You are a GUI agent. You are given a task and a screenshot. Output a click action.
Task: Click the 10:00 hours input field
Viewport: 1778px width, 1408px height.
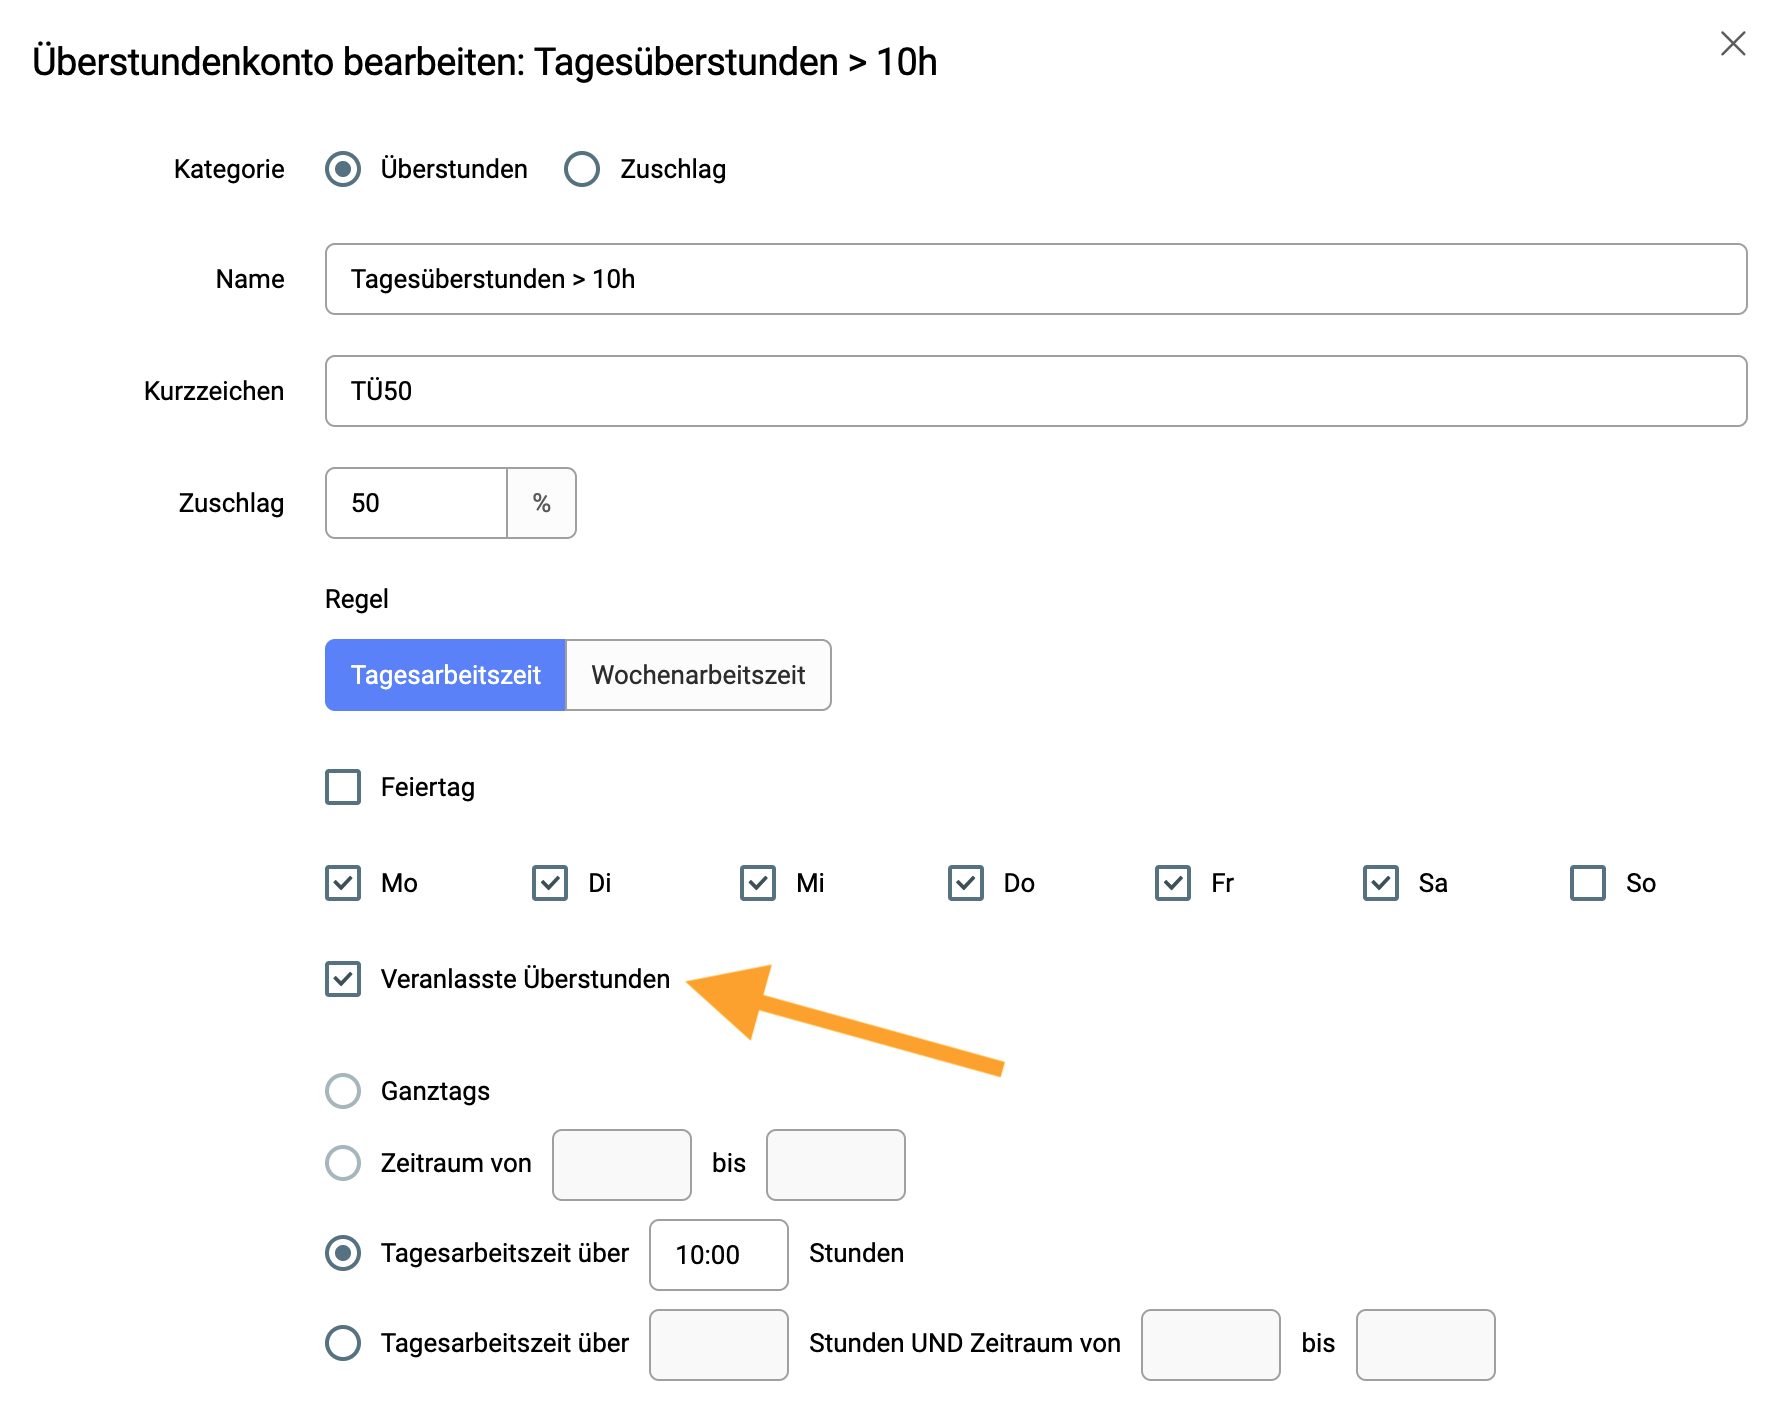[x=719, y=1255]
